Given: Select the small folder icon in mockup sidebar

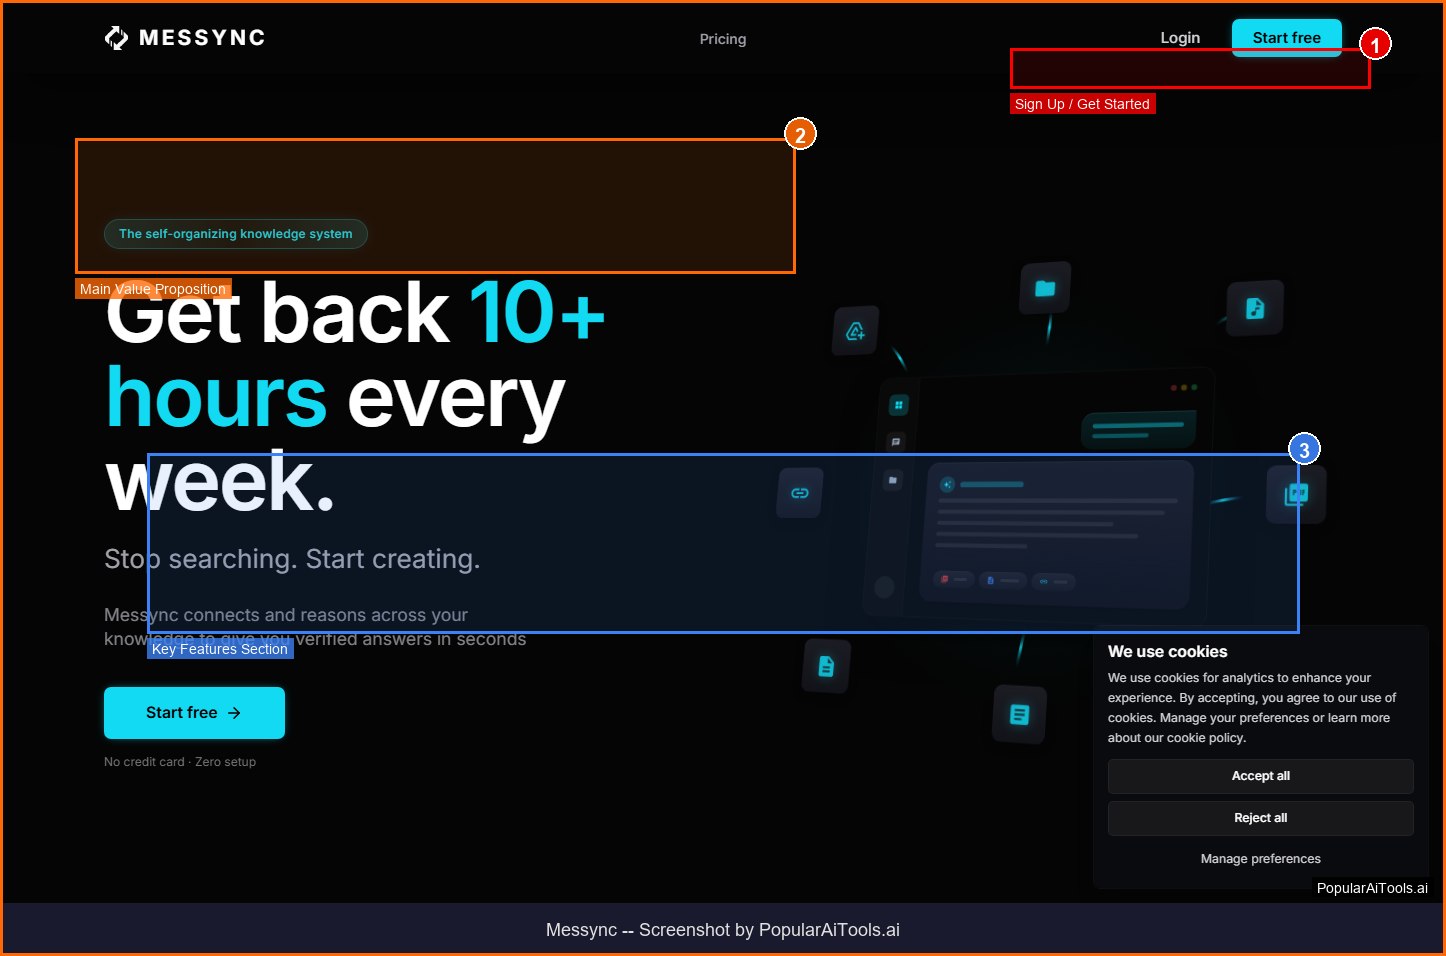Looking at the screenshot, I should point(893,480).
